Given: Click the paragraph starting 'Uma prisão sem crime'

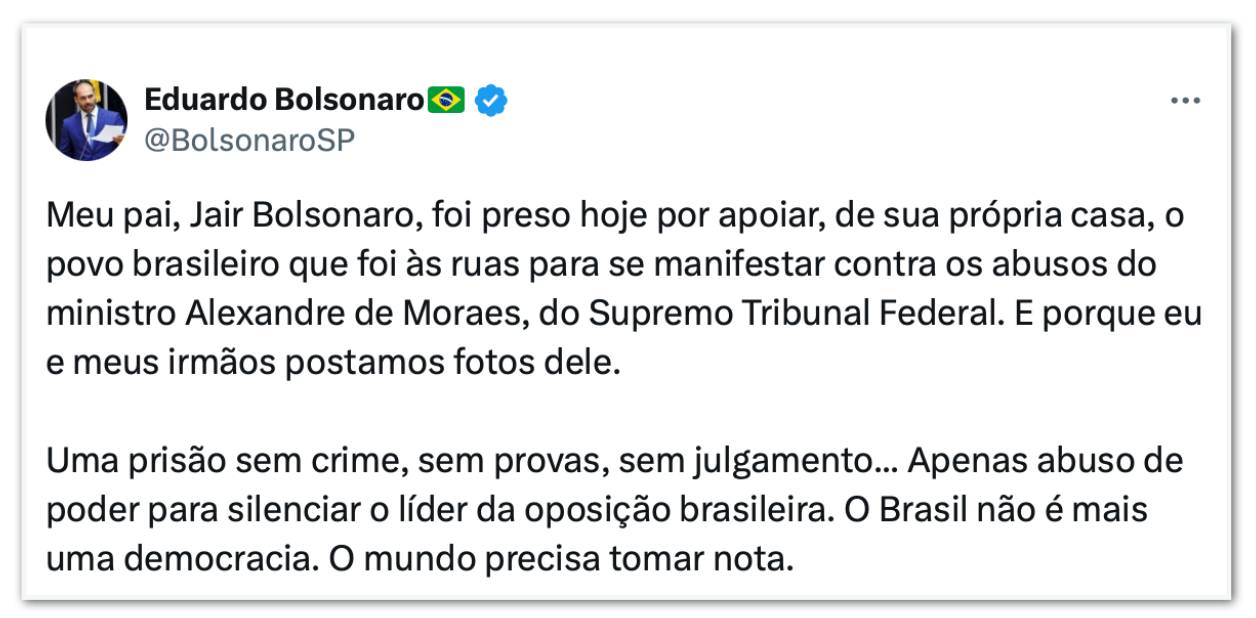Looking at the screenshot, I should (x=614, y=510).
